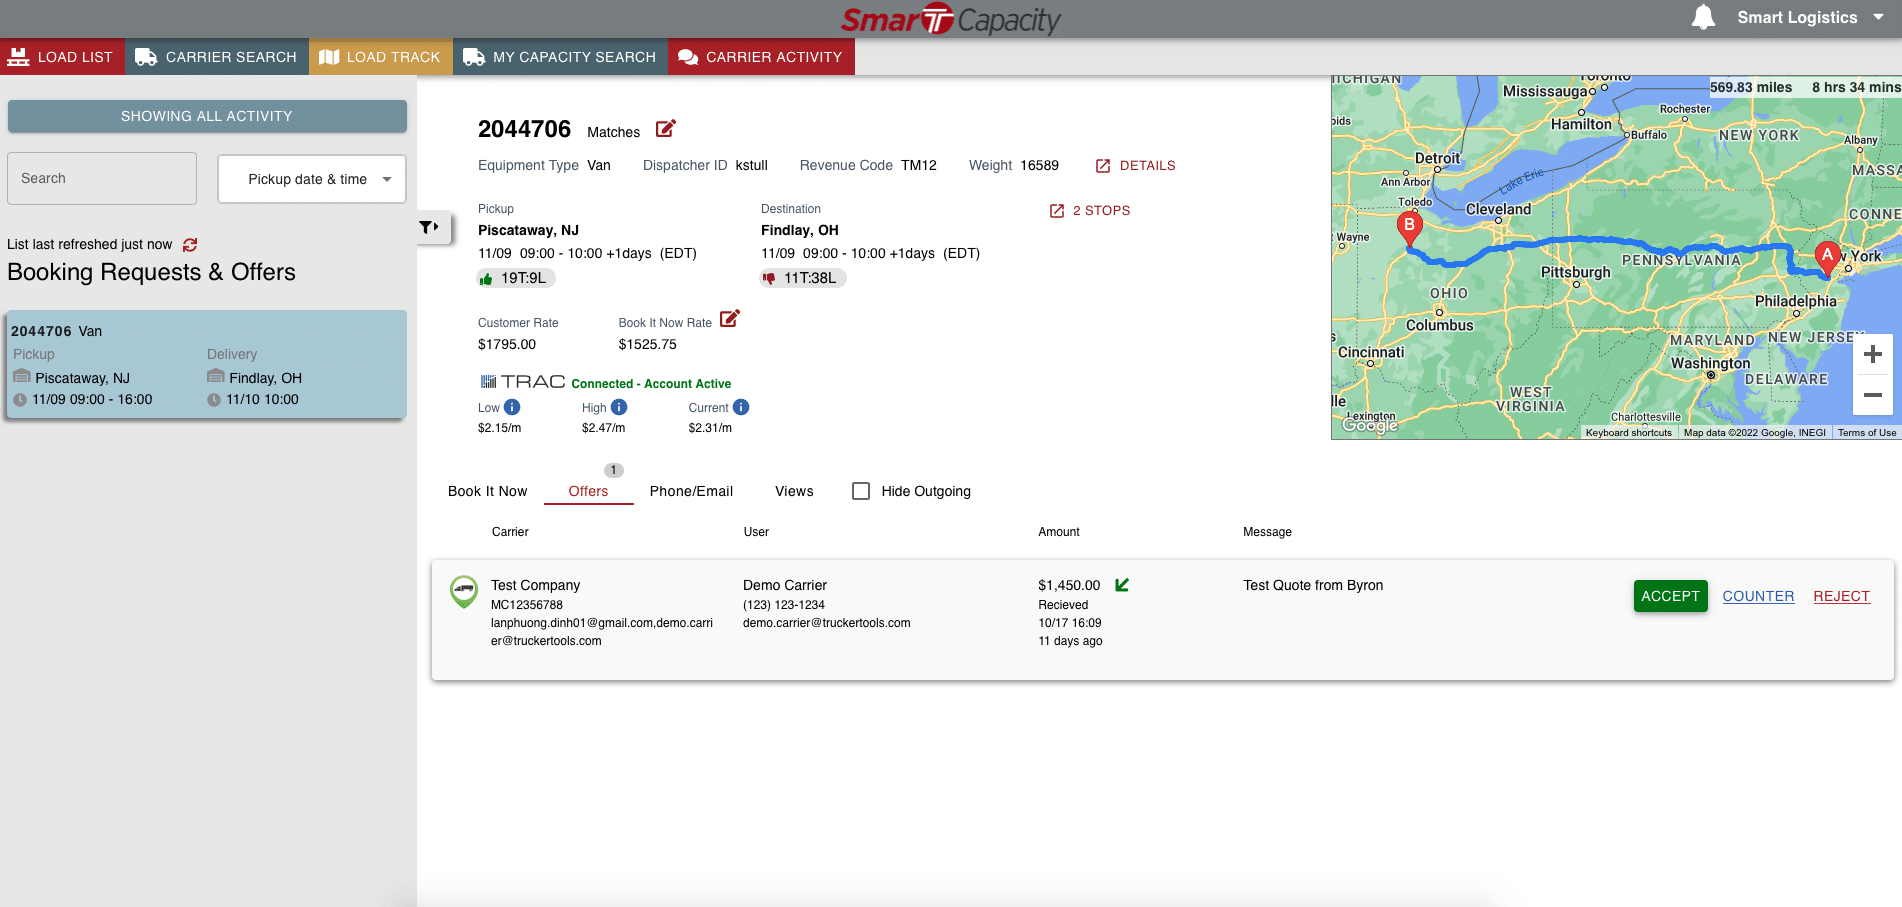Select load card 2044706 Van
This screenshot has height=907, width=1902.
(205, 364)
